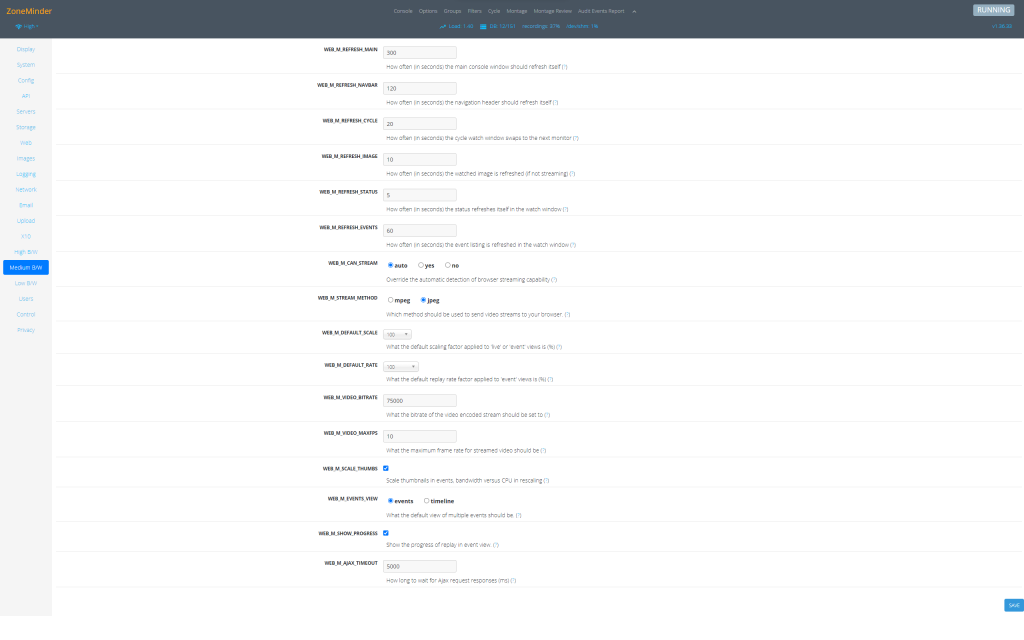Select 'yes' for WEB_M_CAN_STREAM
This screenshot has height=640, width=1024.
[x=421, y=265]
